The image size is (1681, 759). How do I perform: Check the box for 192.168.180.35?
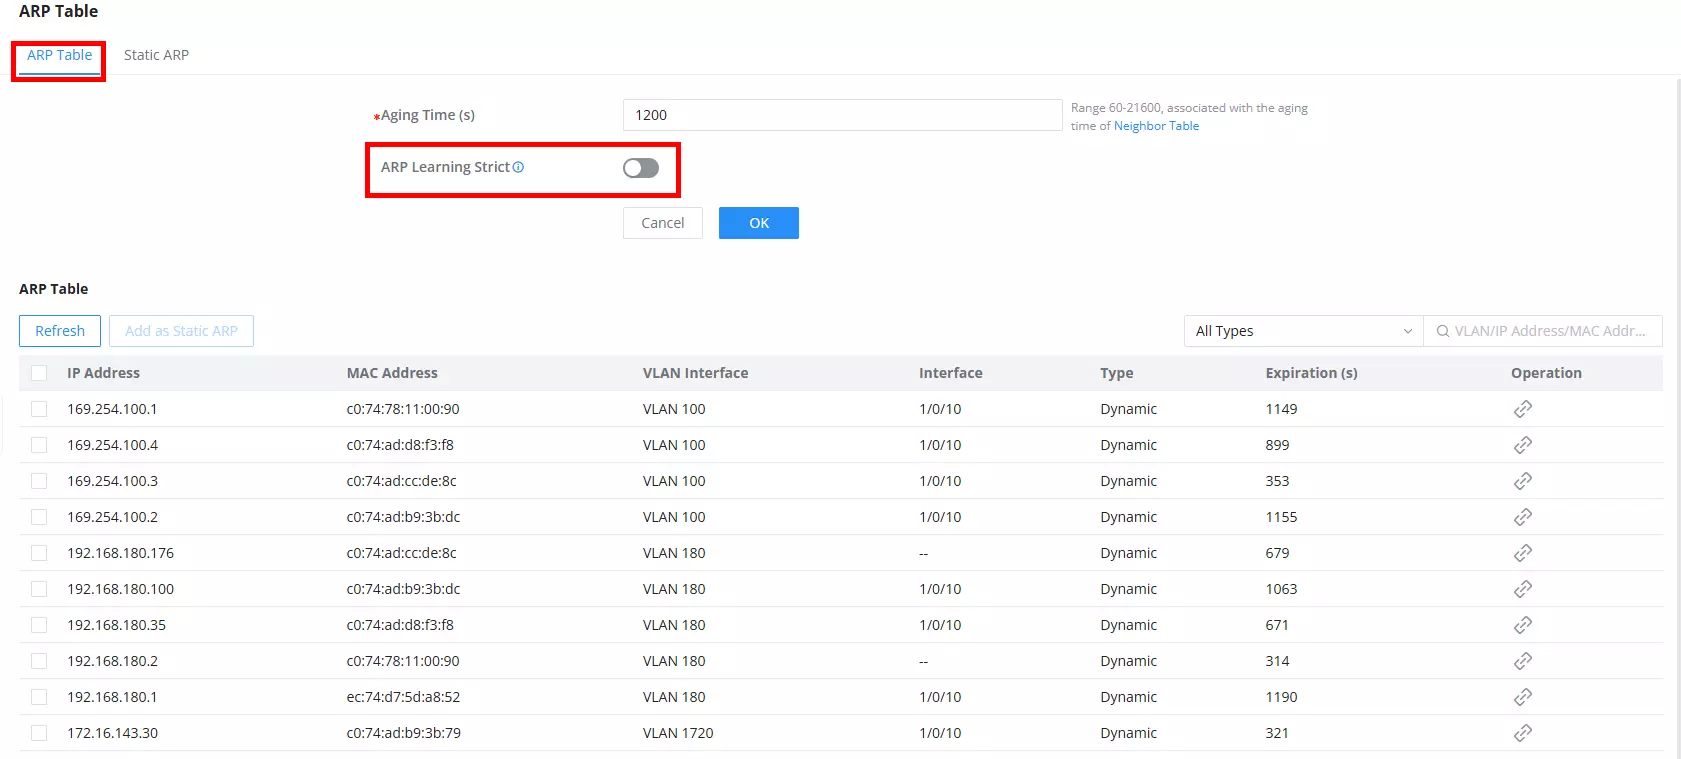39,625
